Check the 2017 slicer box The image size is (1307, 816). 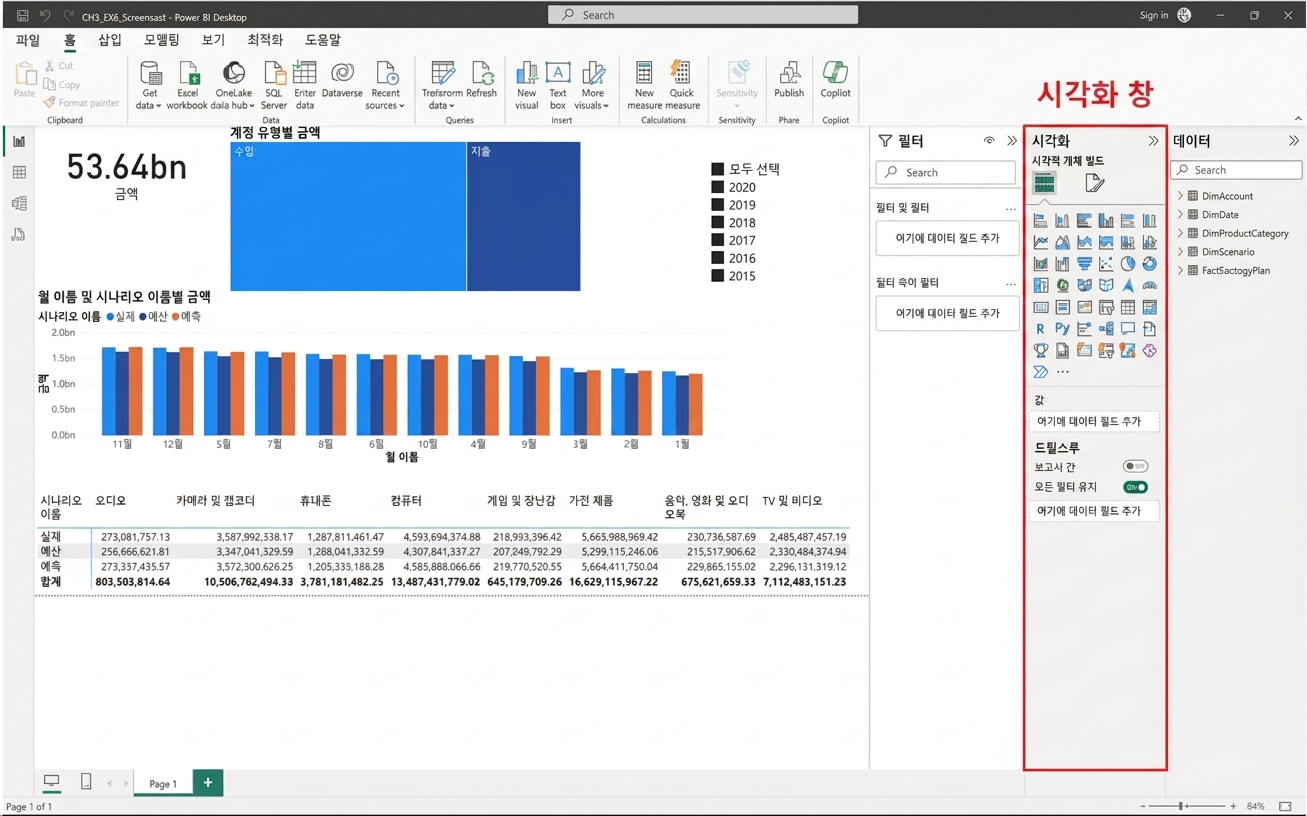(717, 240)
